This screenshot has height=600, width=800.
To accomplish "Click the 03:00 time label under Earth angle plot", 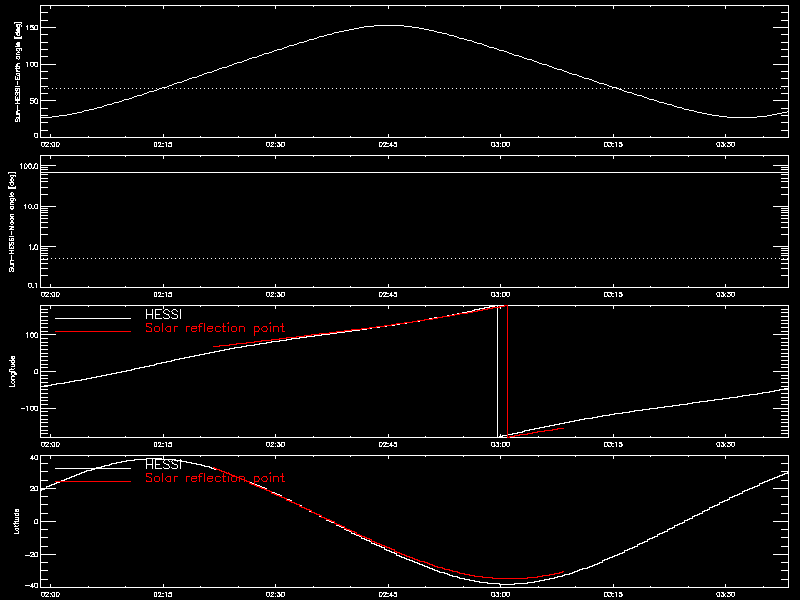I will pyautogui.click(x=501, y=144).
